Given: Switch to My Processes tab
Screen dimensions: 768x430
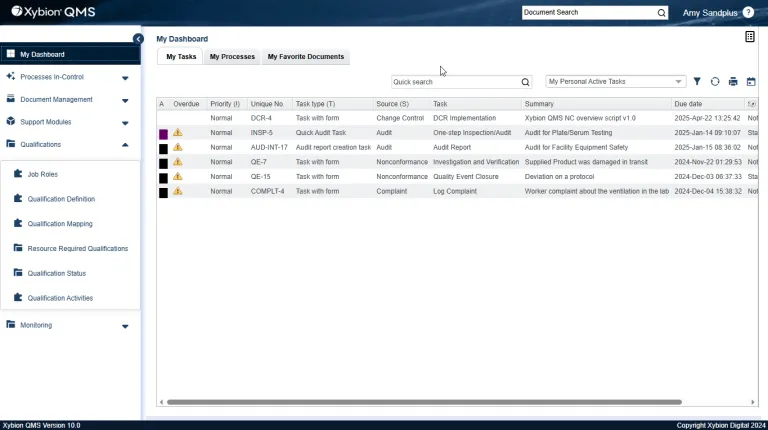Looking at the screenshot, I should (232, 57).
